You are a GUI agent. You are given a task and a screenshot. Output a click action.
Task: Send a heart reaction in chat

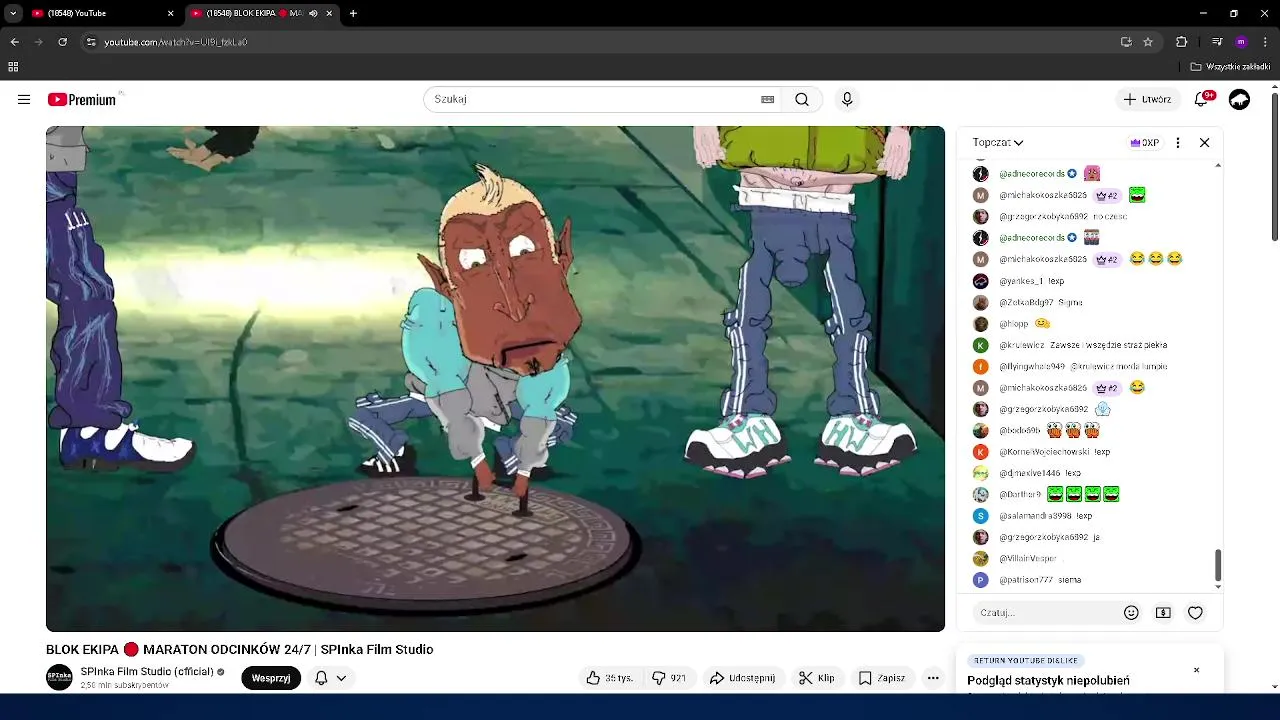[1195, 612]
